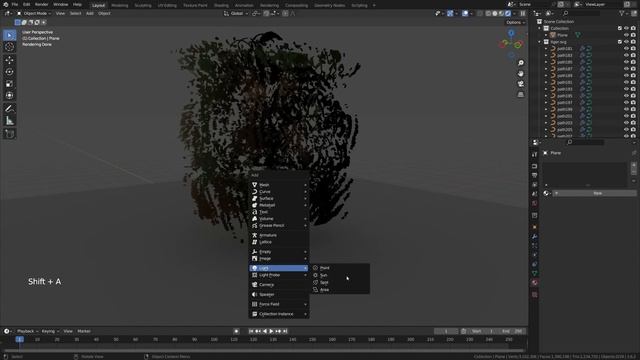
Task: Open the Object Mode dropdown
Action: (34, 13)
